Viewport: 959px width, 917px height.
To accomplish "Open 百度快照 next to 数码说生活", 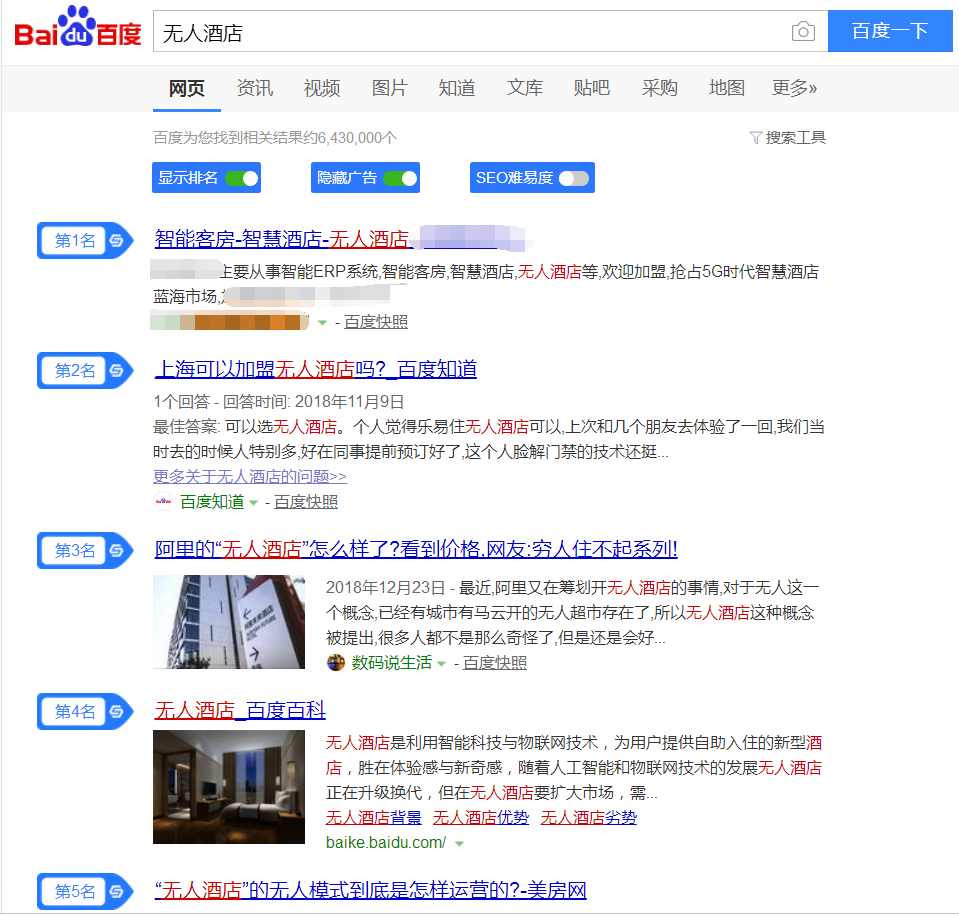I will click(494, 663).
